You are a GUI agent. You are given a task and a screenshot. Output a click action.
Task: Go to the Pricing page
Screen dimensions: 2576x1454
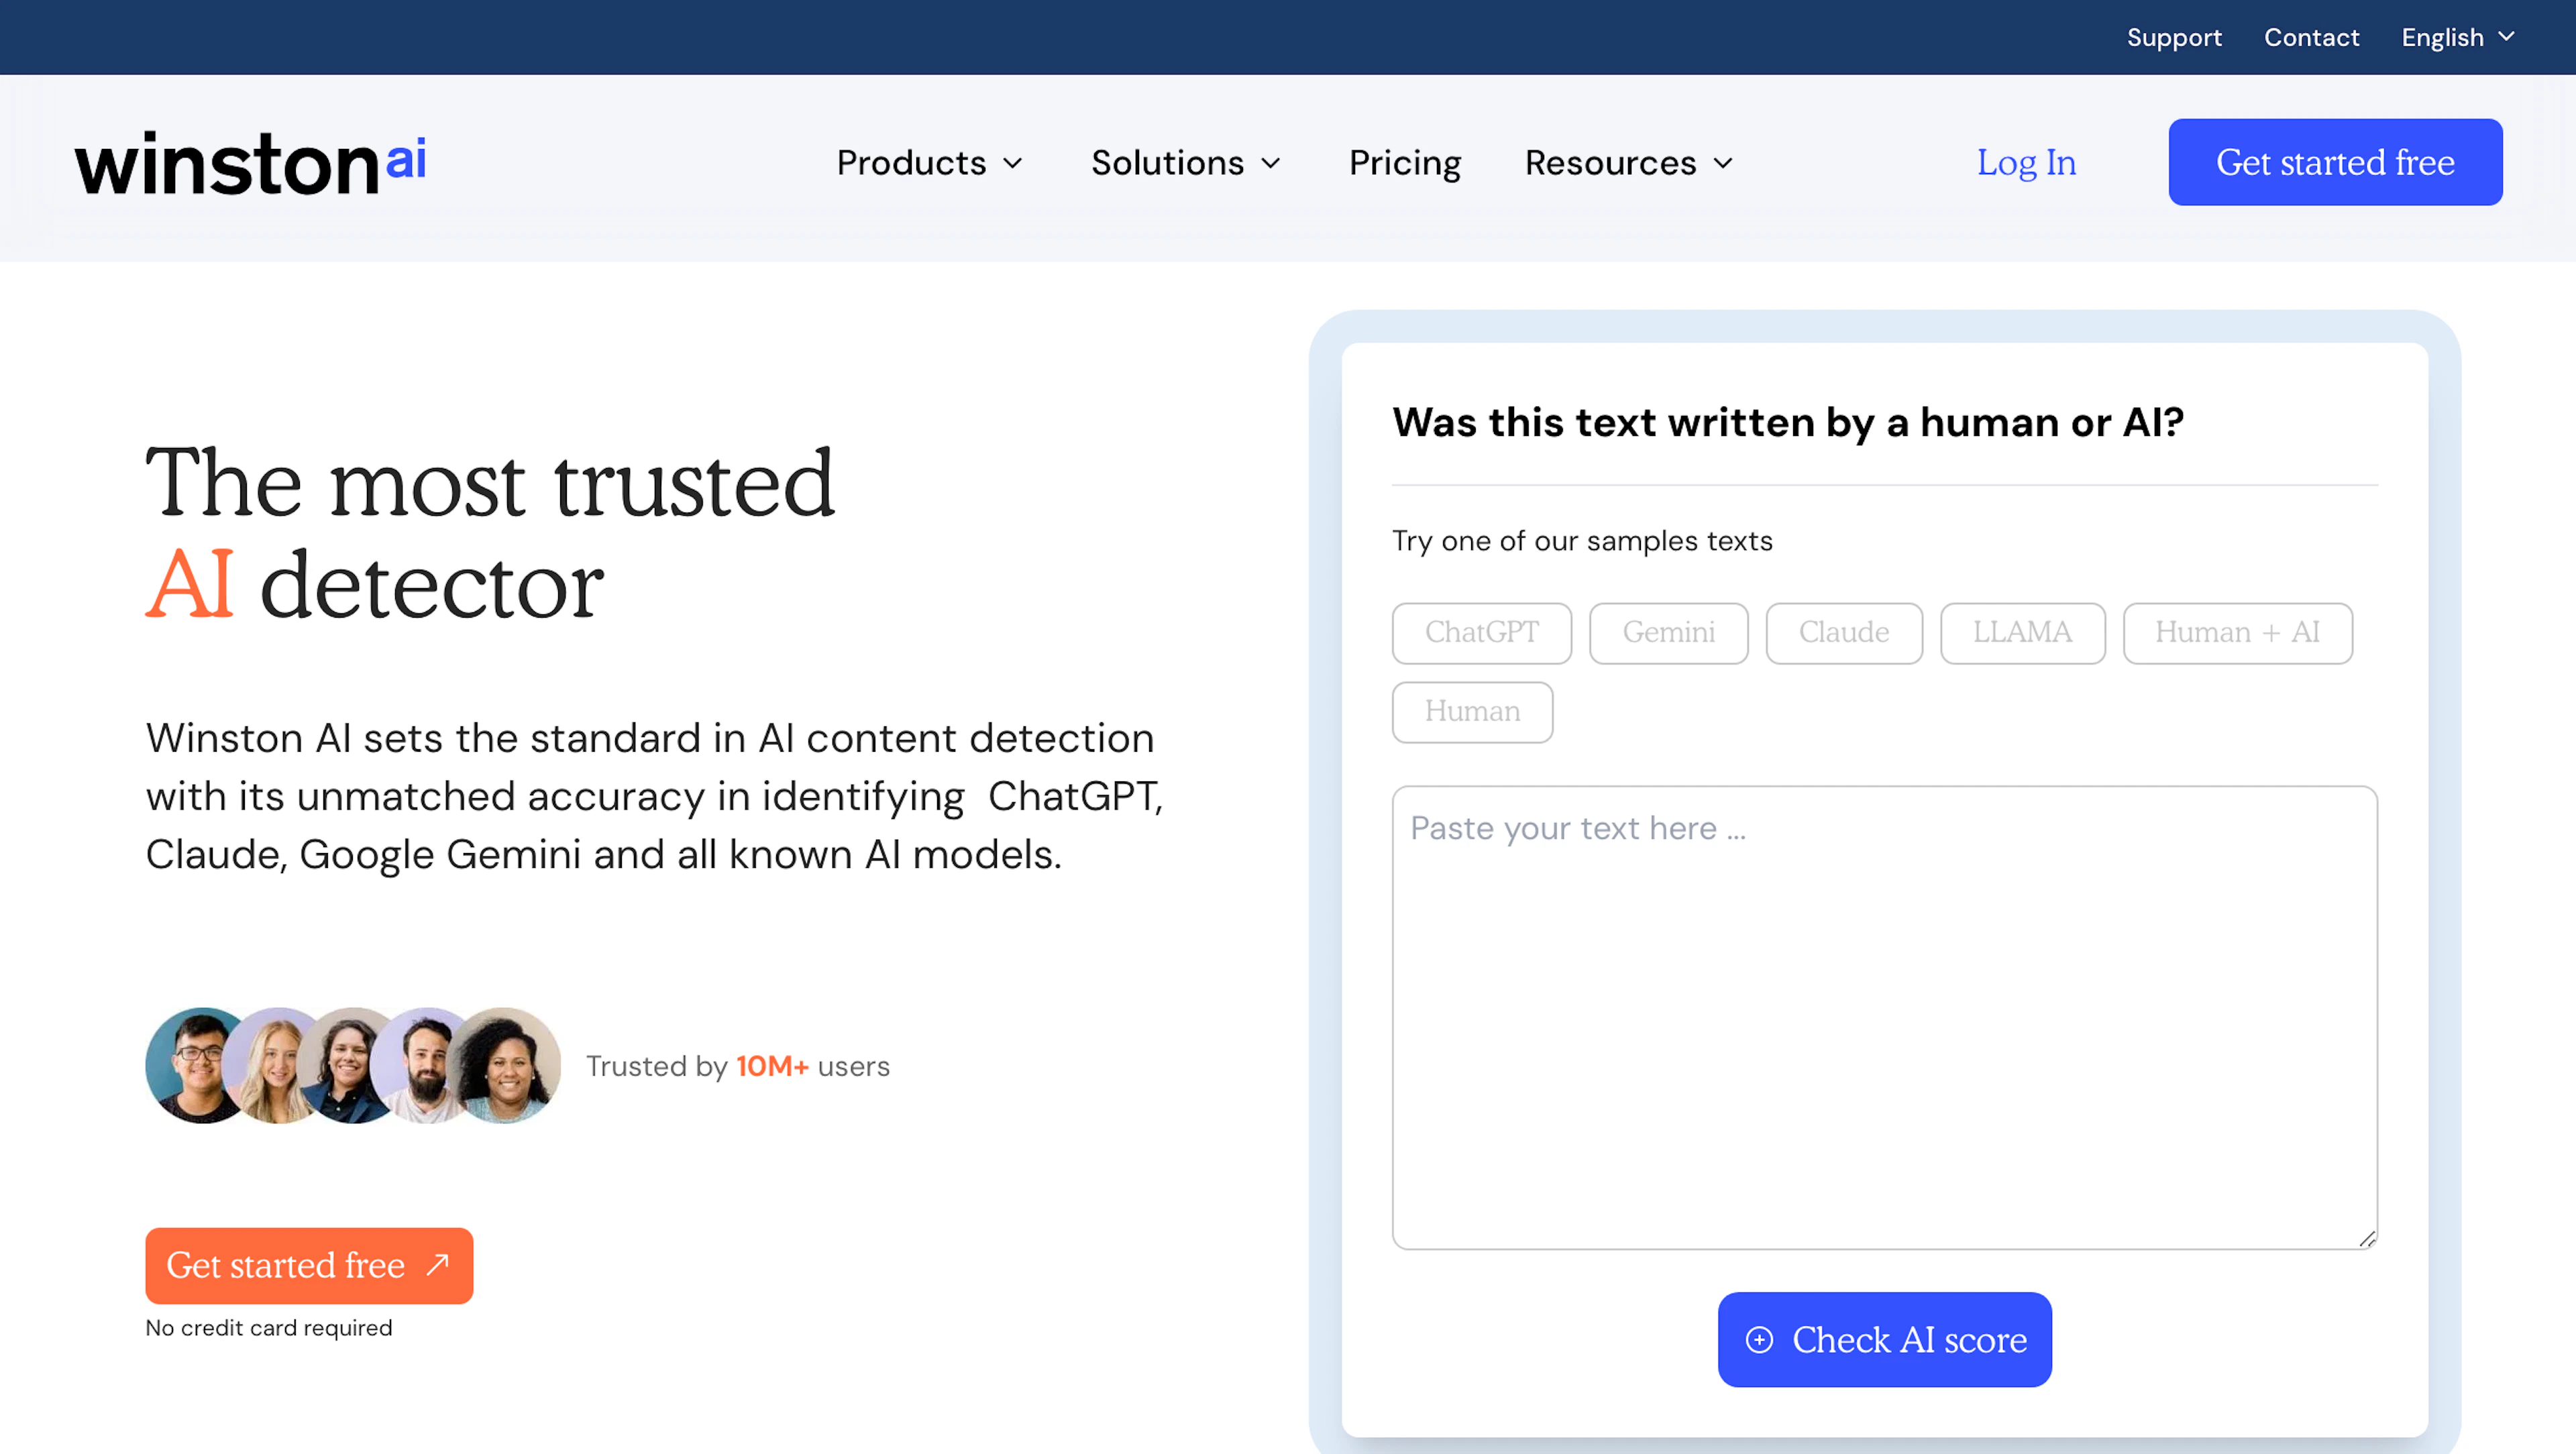click(1404, 163)
